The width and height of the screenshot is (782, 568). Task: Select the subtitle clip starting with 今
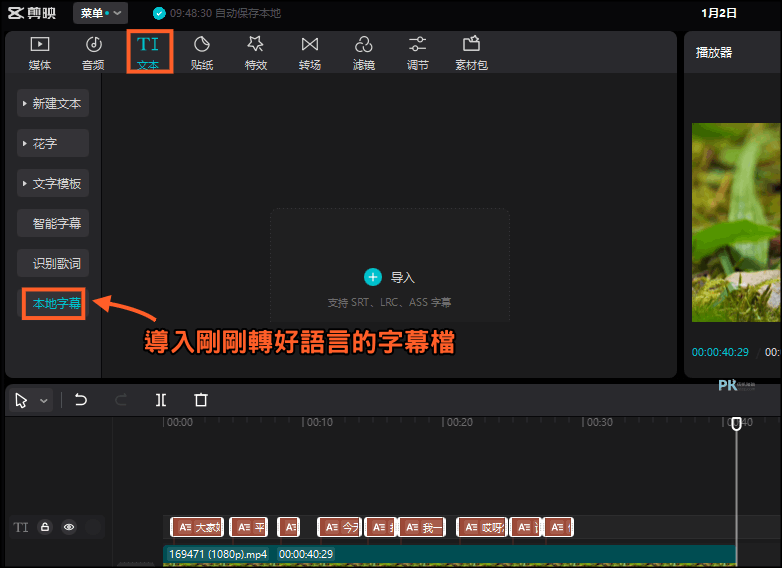point(340,527)
